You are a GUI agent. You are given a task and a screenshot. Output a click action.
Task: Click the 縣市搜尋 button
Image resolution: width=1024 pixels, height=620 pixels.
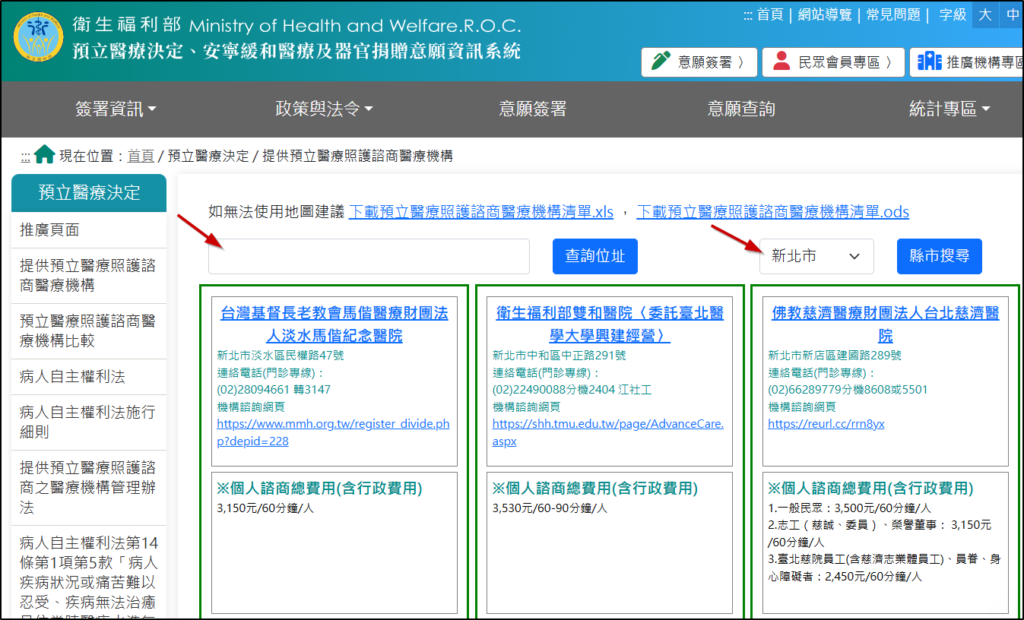pos(939,256)
